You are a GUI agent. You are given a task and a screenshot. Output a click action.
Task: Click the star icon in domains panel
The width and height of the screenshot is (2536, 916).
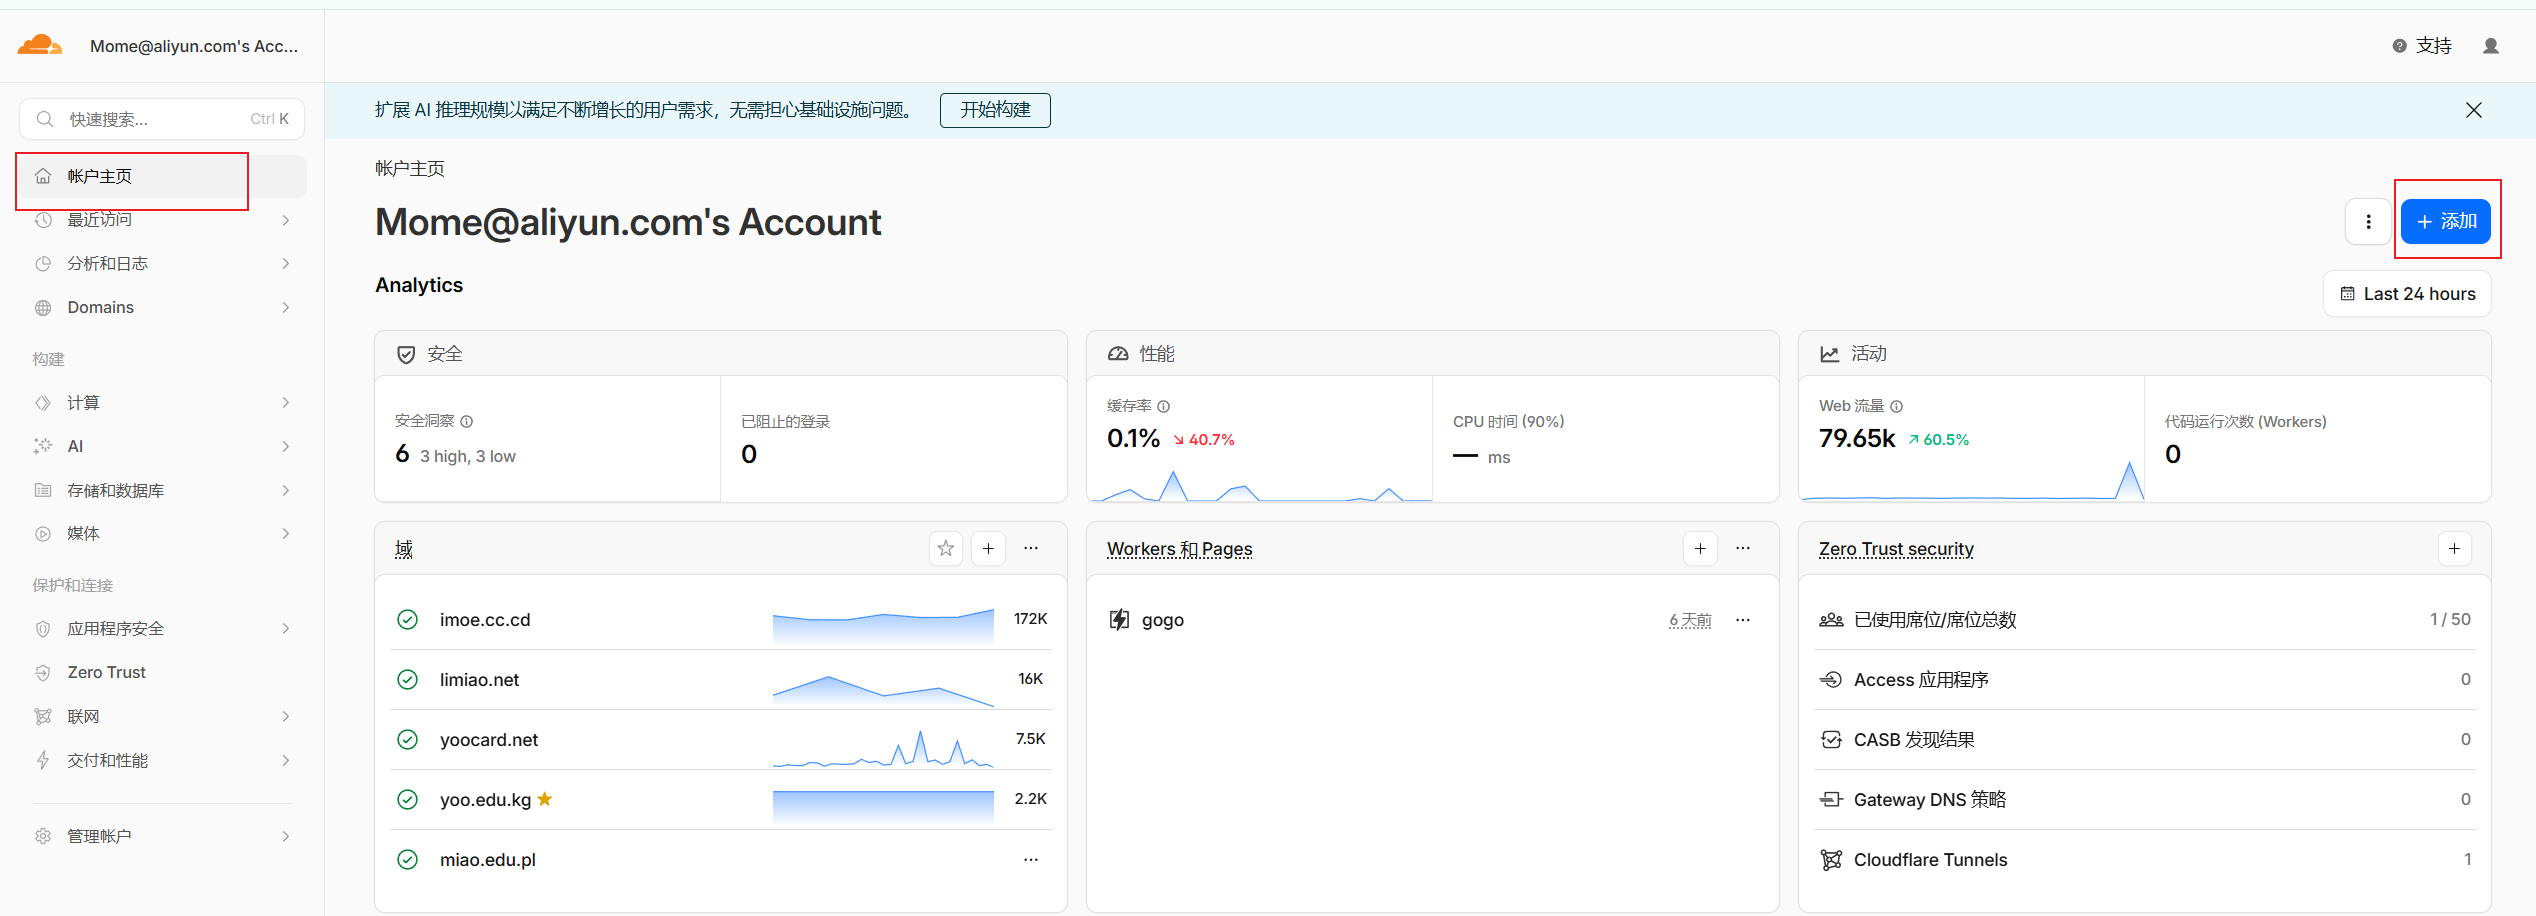[x=945, y=548]
